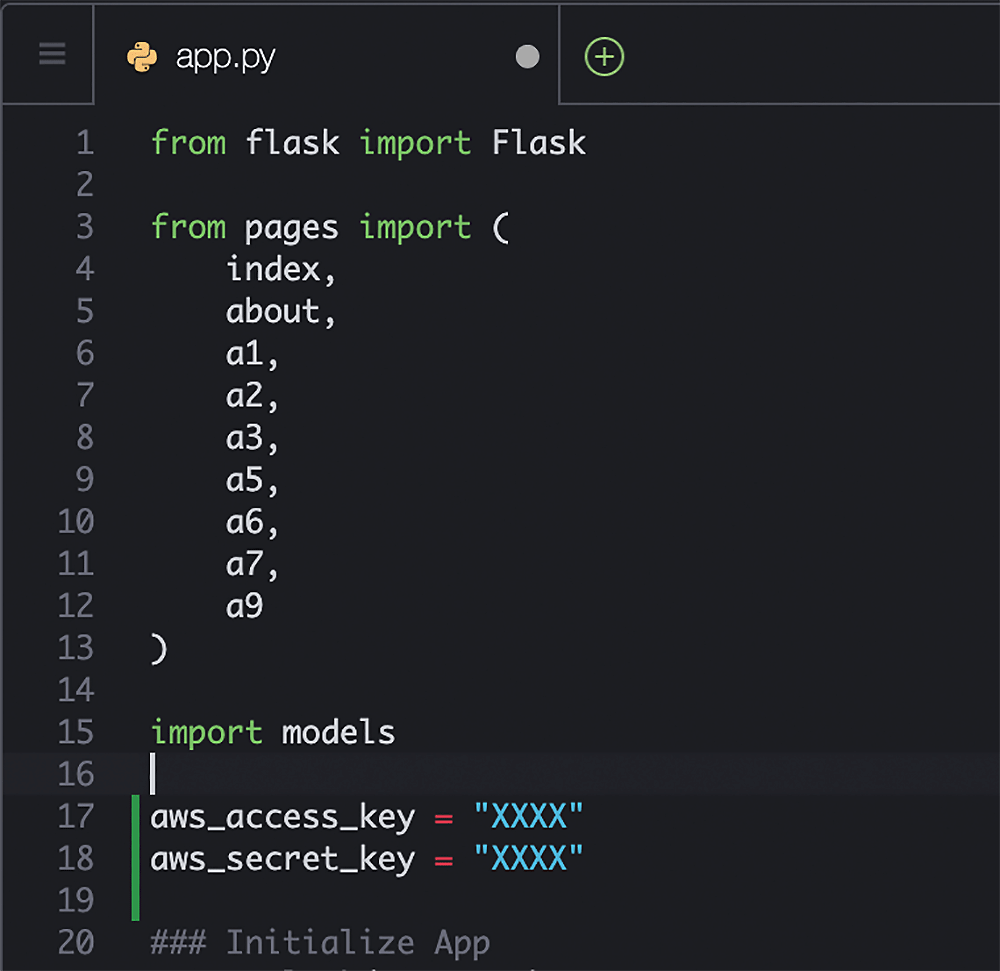The width and height of the screenshot is (1000, 971).
Task: Click the equals sign on line 18
Action: coord(444,861)
